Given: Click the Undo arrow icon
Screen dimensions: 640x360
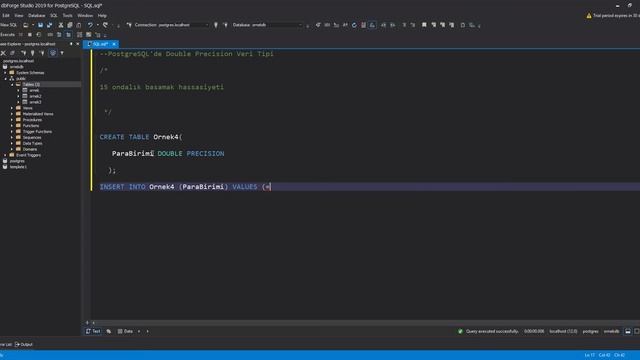Looking at the screenshot, I should click(90, 25).
